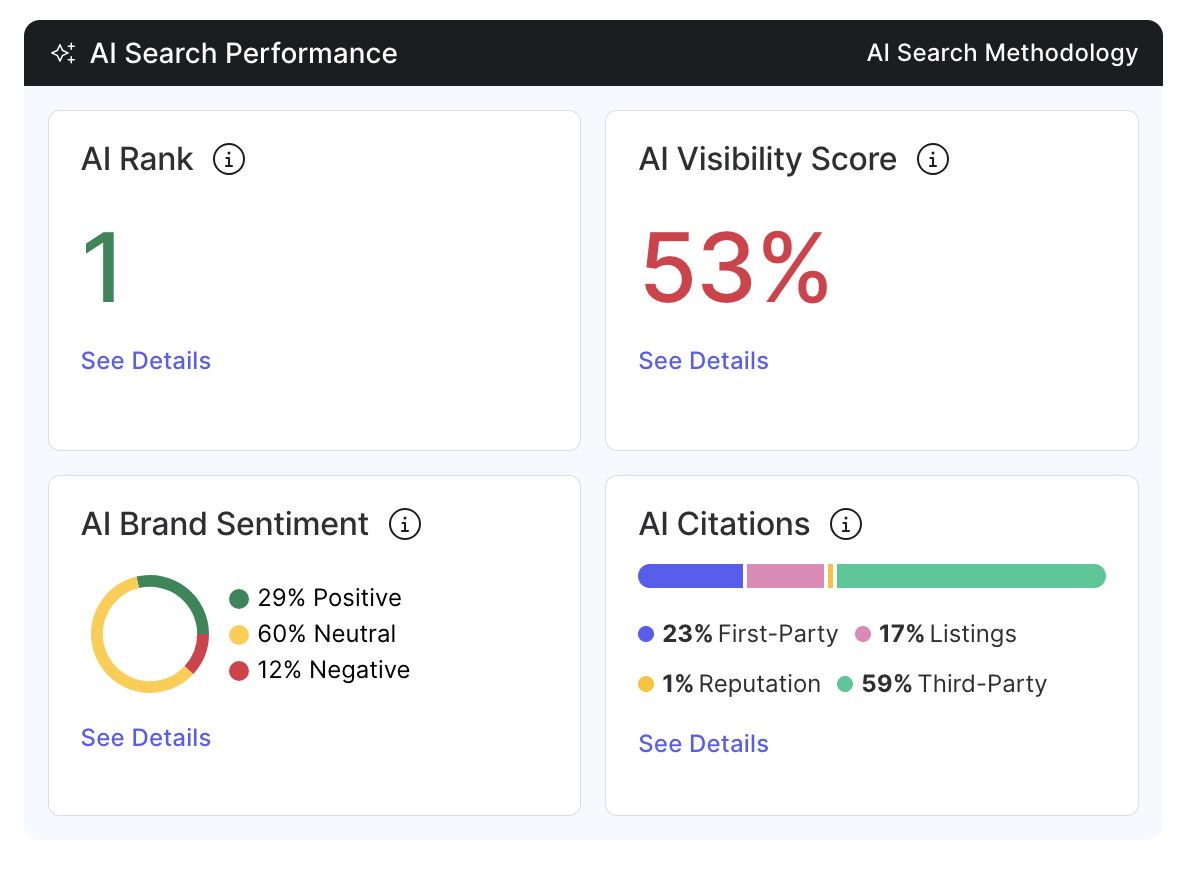Click the AI Citations info icon

tap(846, 524)
